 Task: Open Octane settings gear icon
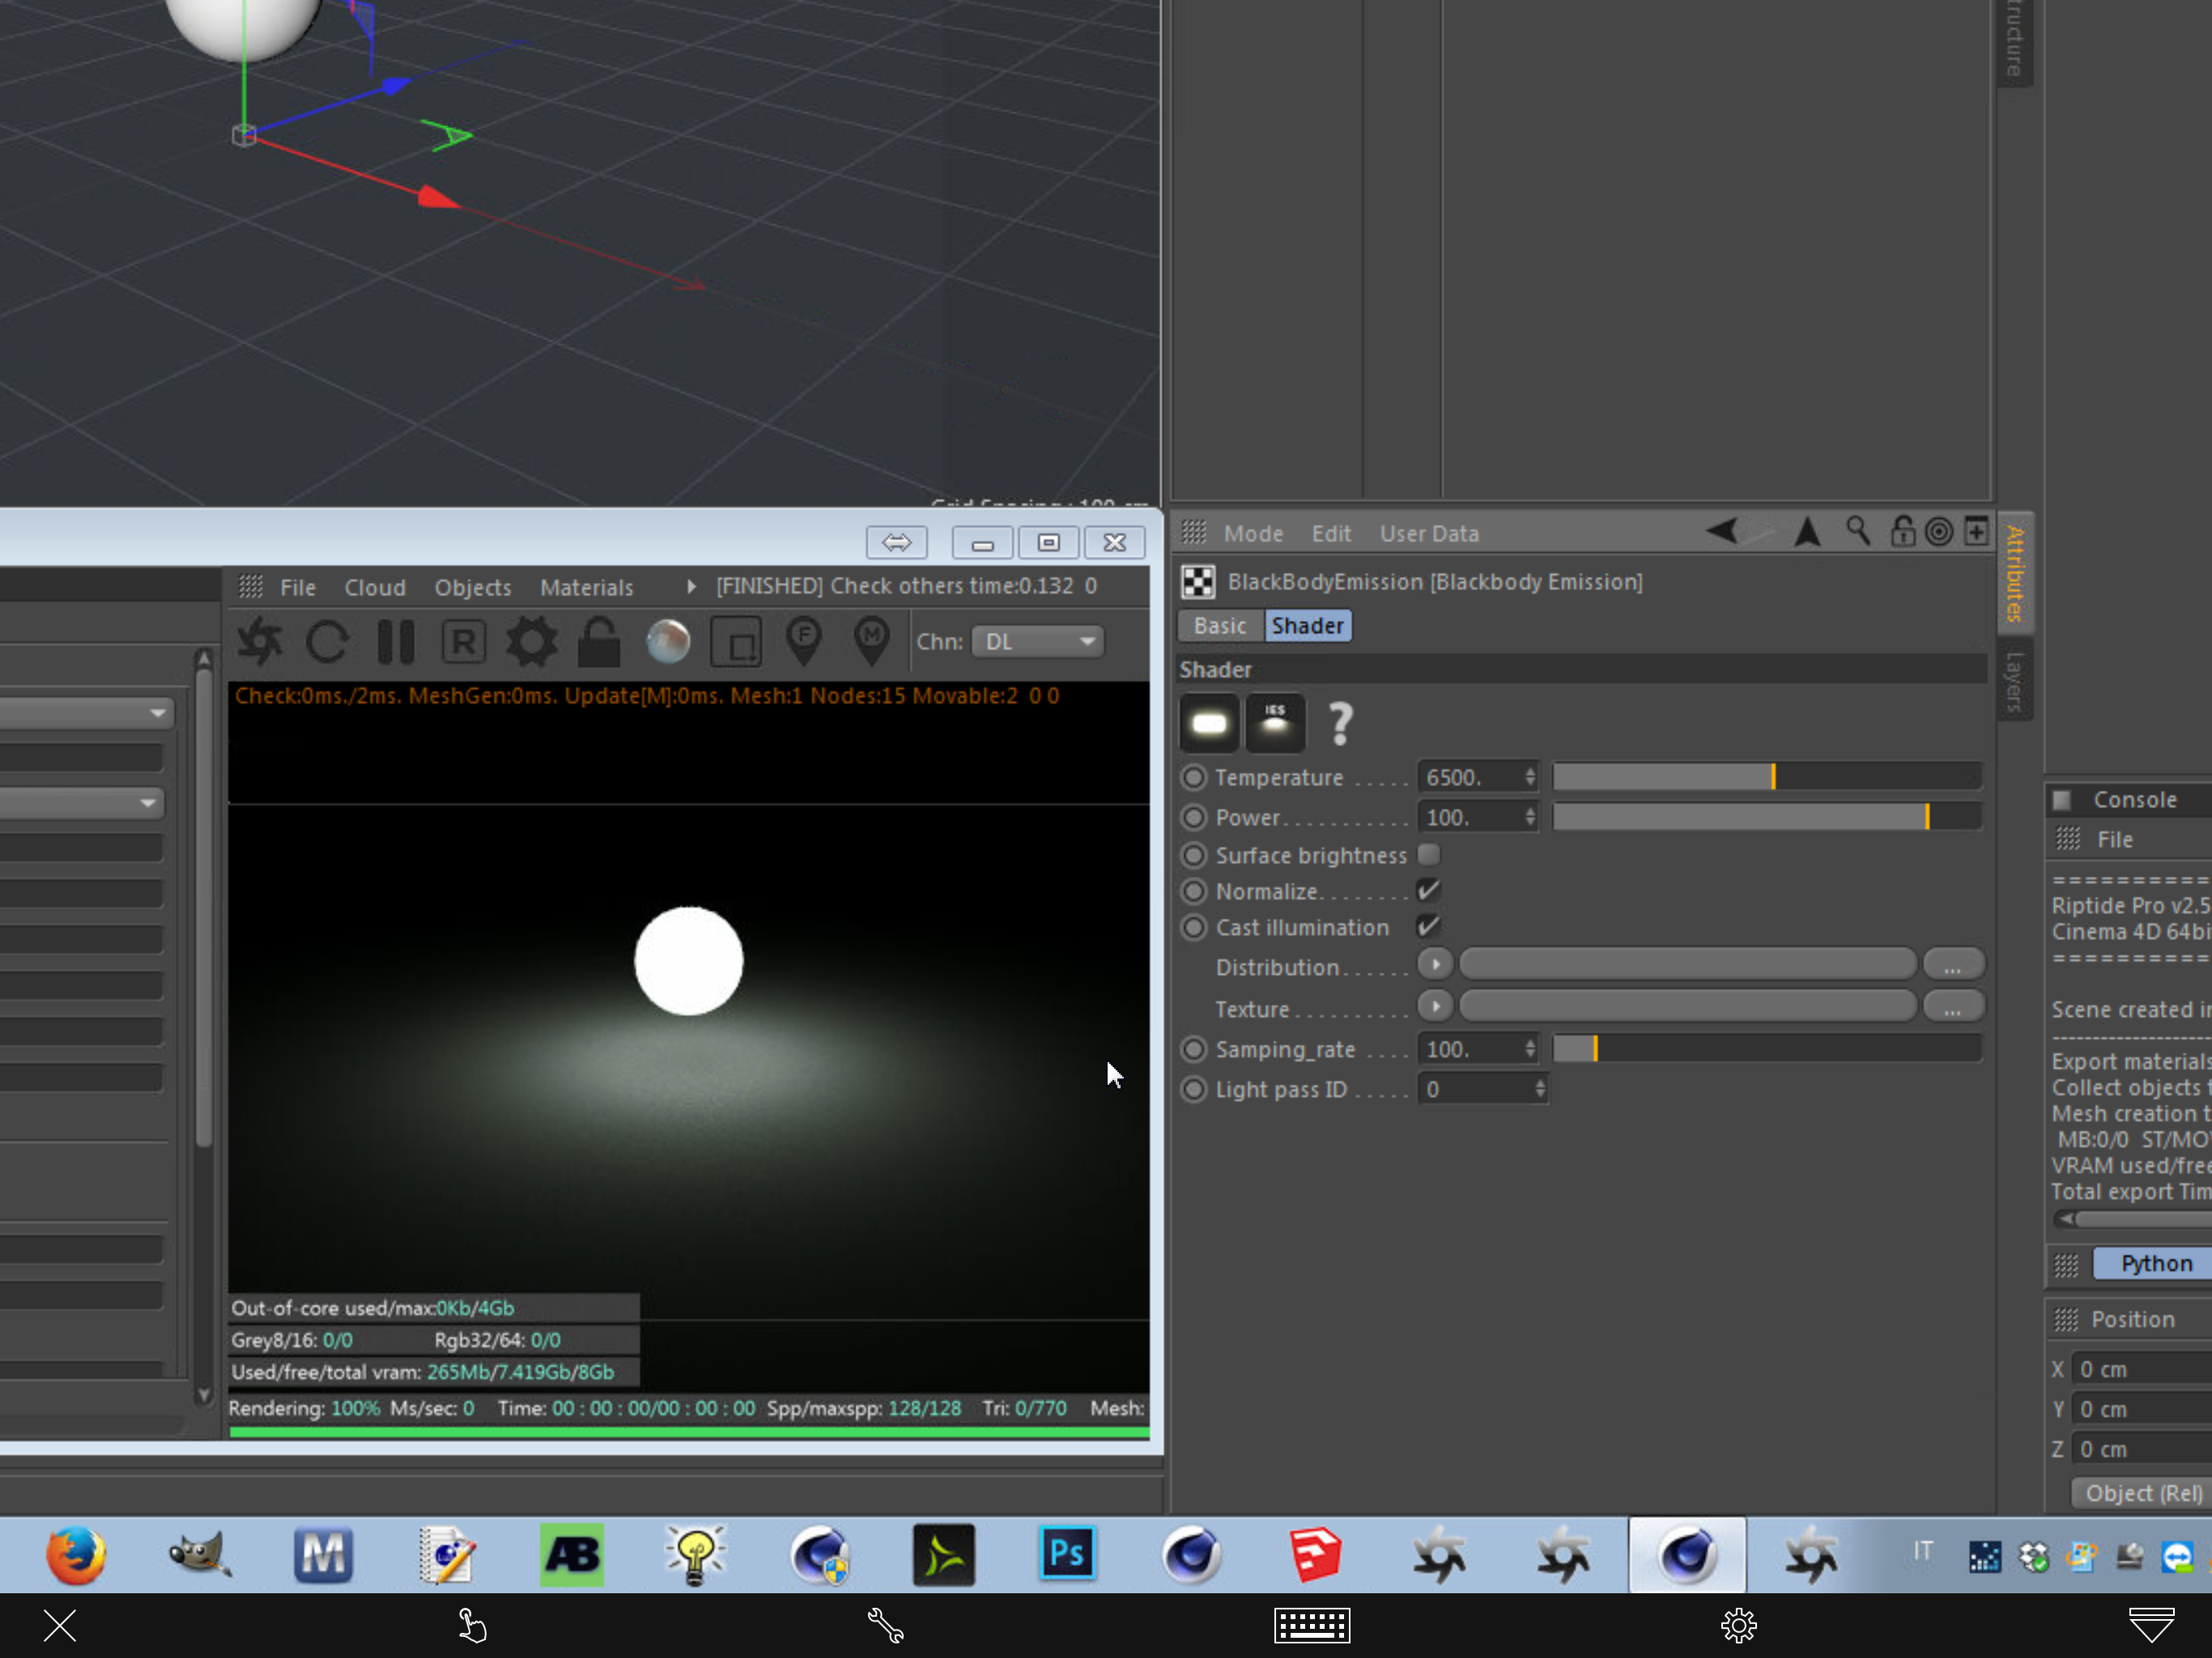[x=531, y=642]
